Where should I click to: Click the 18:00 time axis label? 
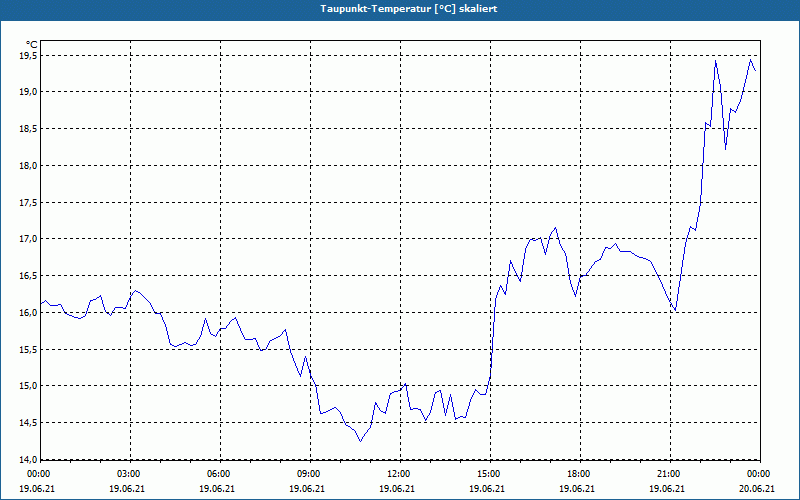click(579, 474)
